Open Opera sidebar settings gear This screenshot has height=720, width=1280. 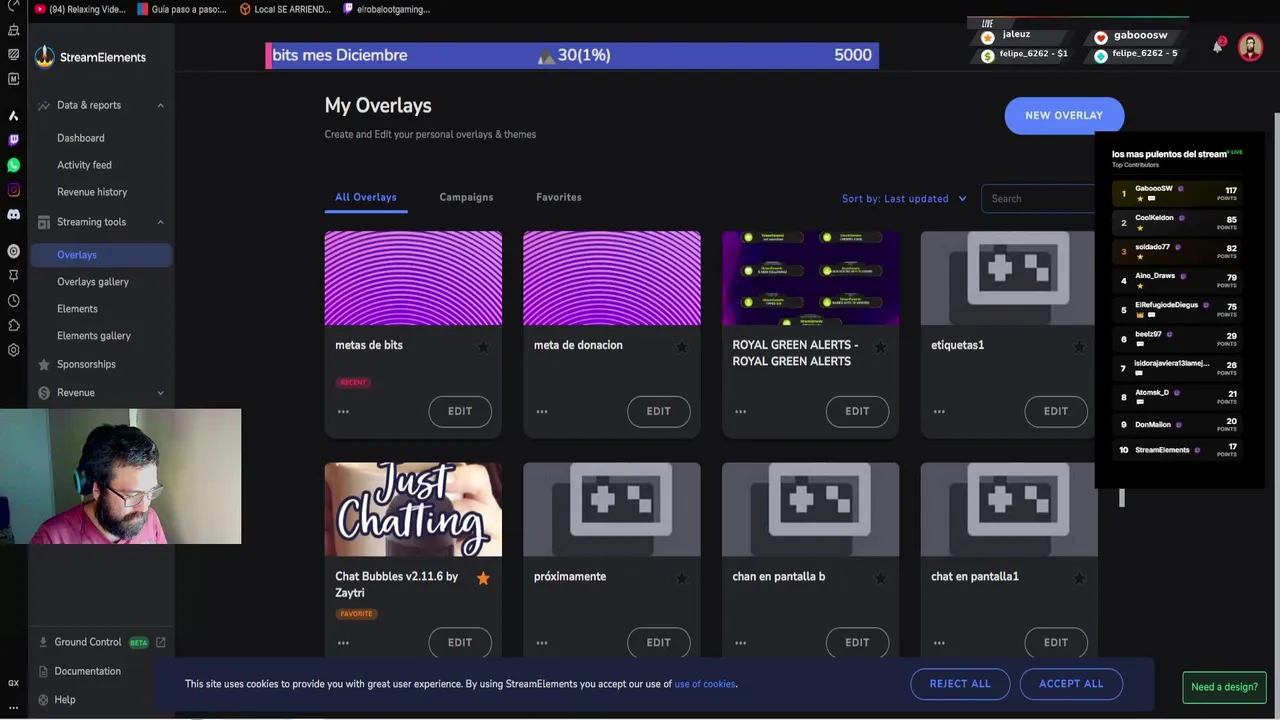[x=13, y=350]
